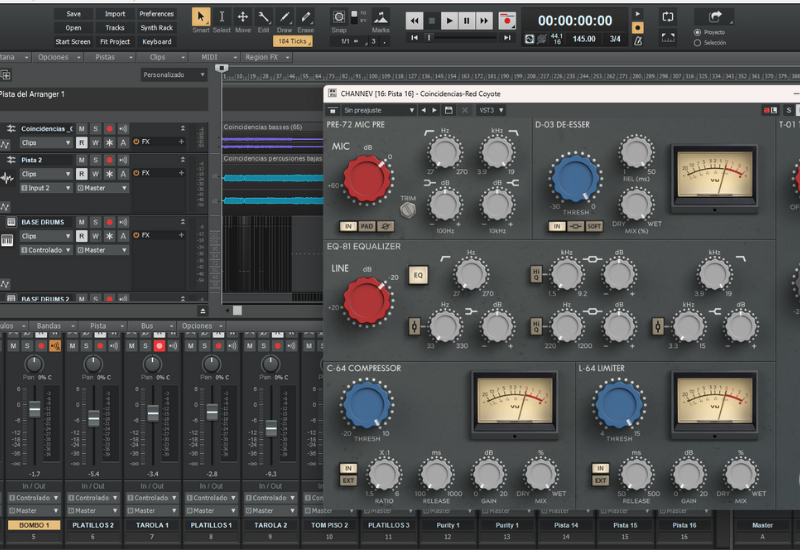
Task: Click the Save button
Action: (73, 14)
